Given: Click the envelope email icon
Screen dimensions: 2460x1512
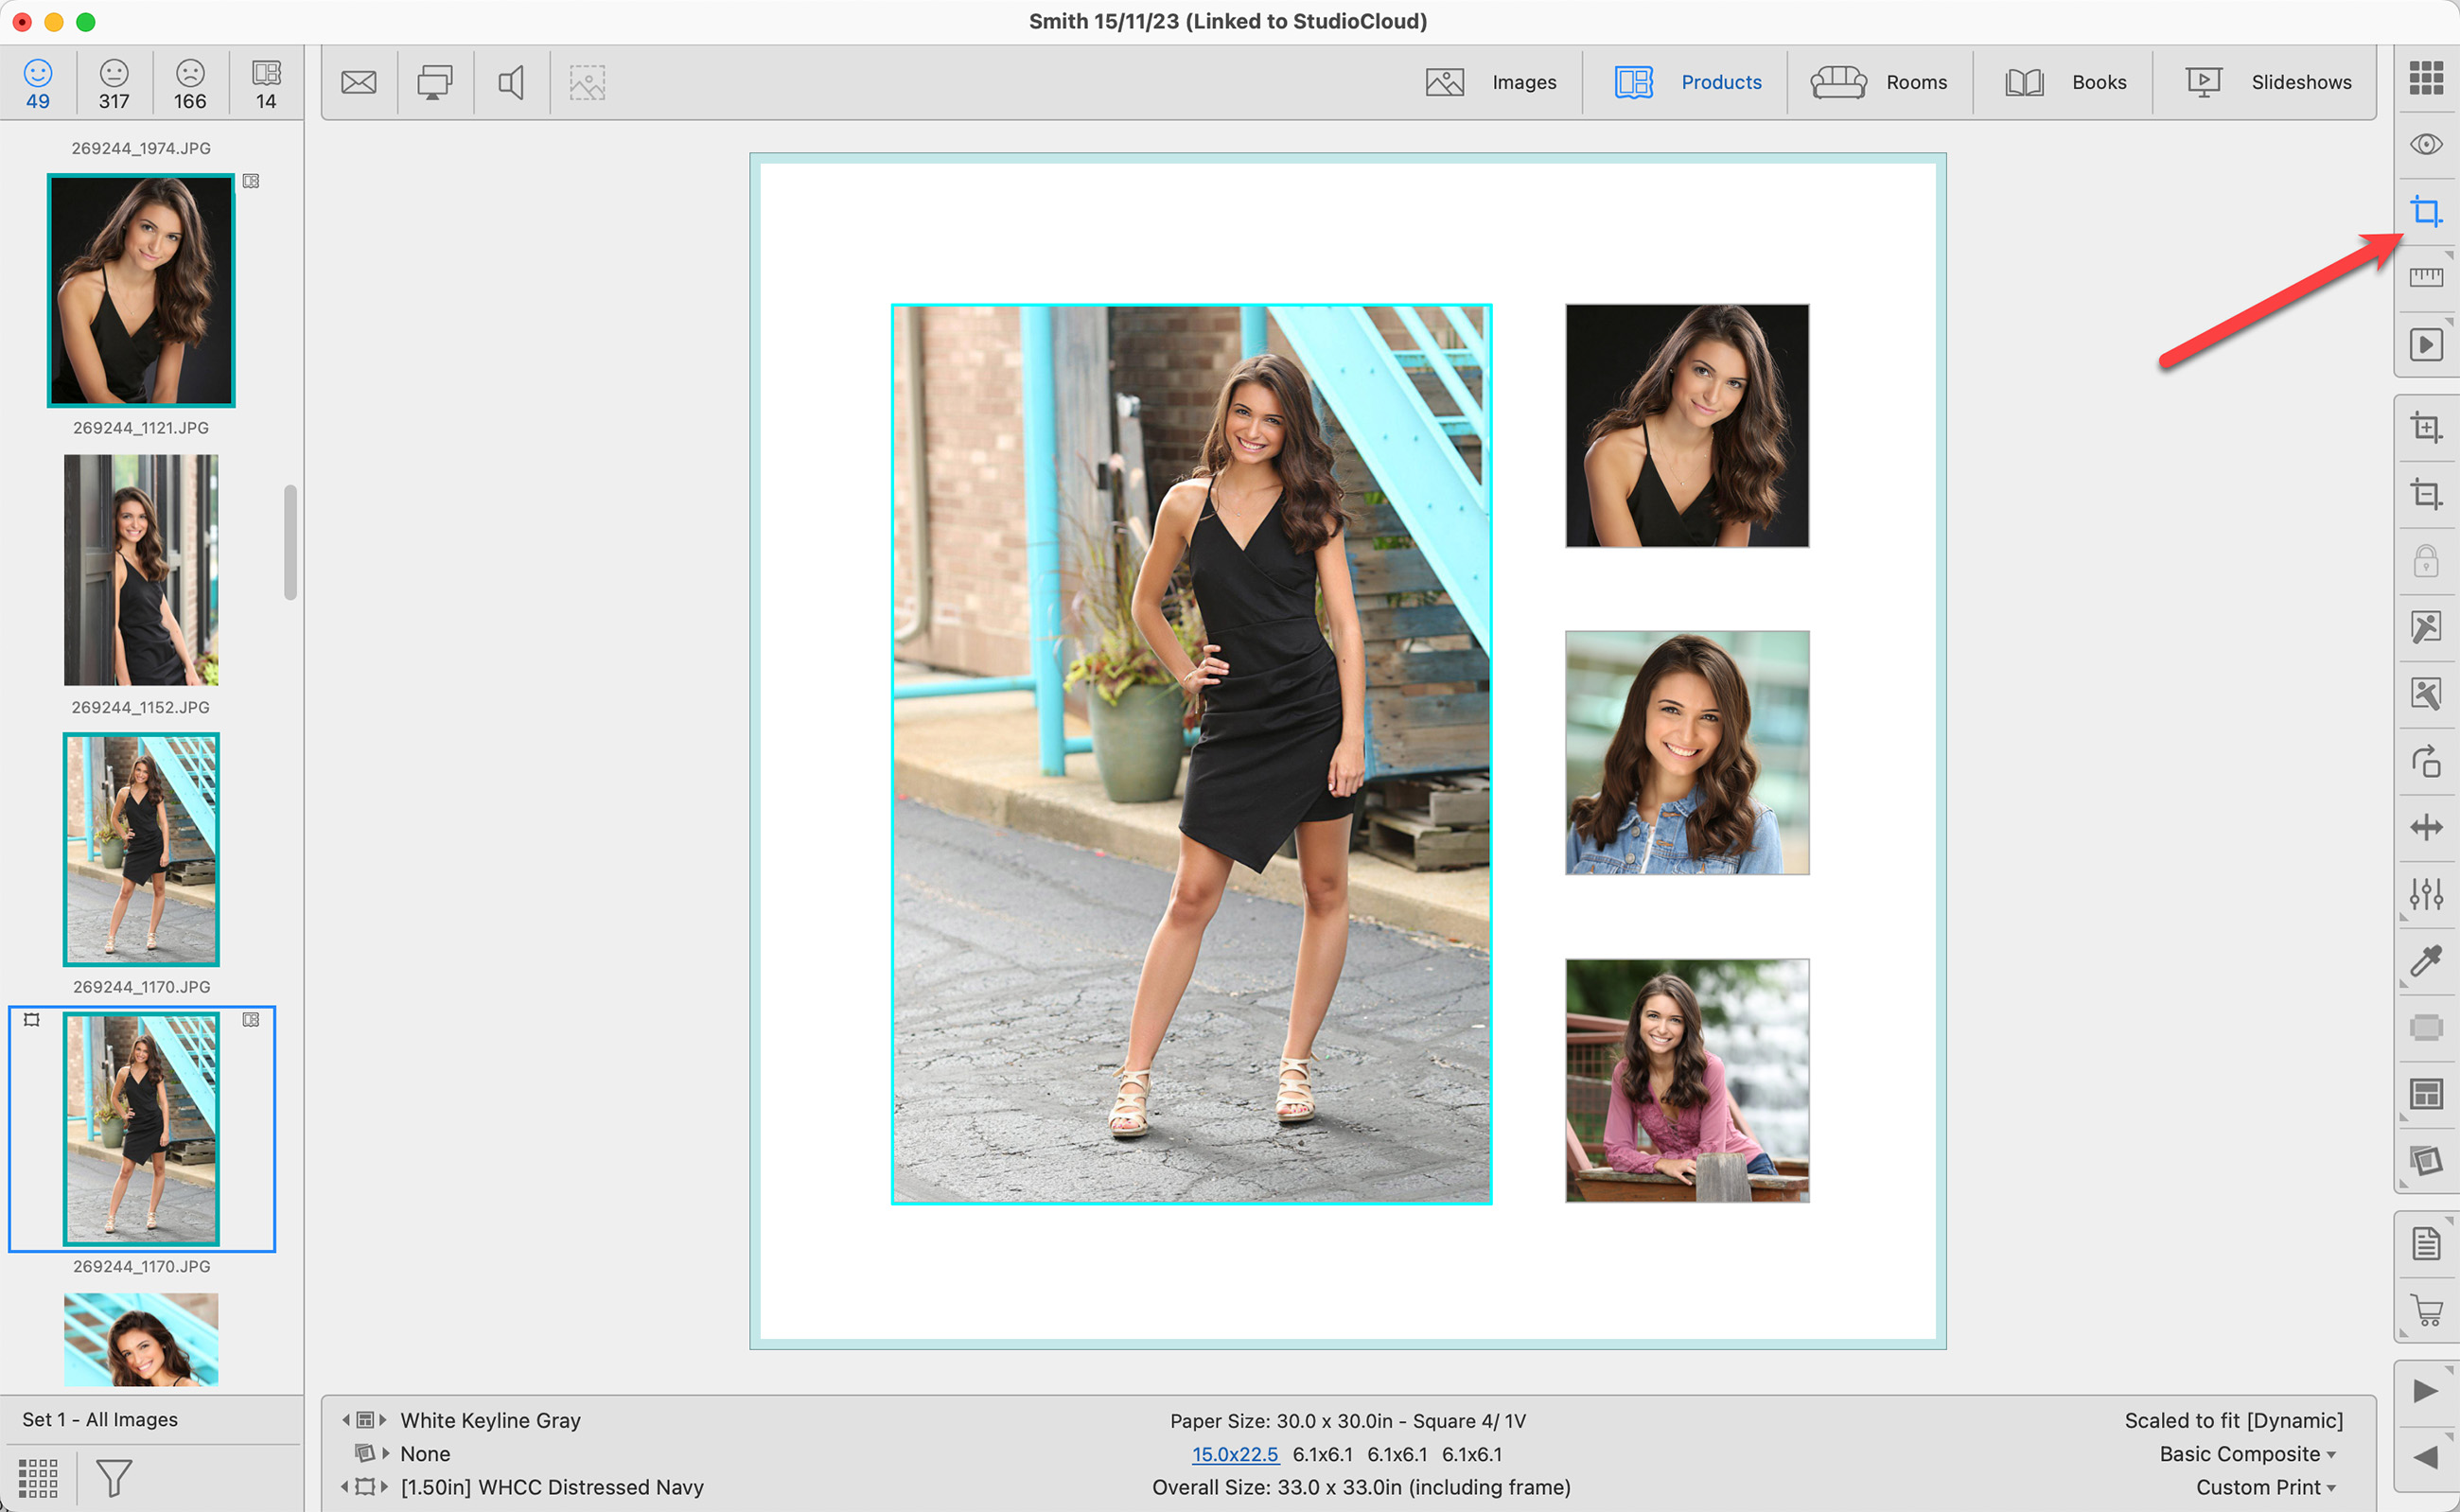Looking at the screenshot, I should click(358, 82).
